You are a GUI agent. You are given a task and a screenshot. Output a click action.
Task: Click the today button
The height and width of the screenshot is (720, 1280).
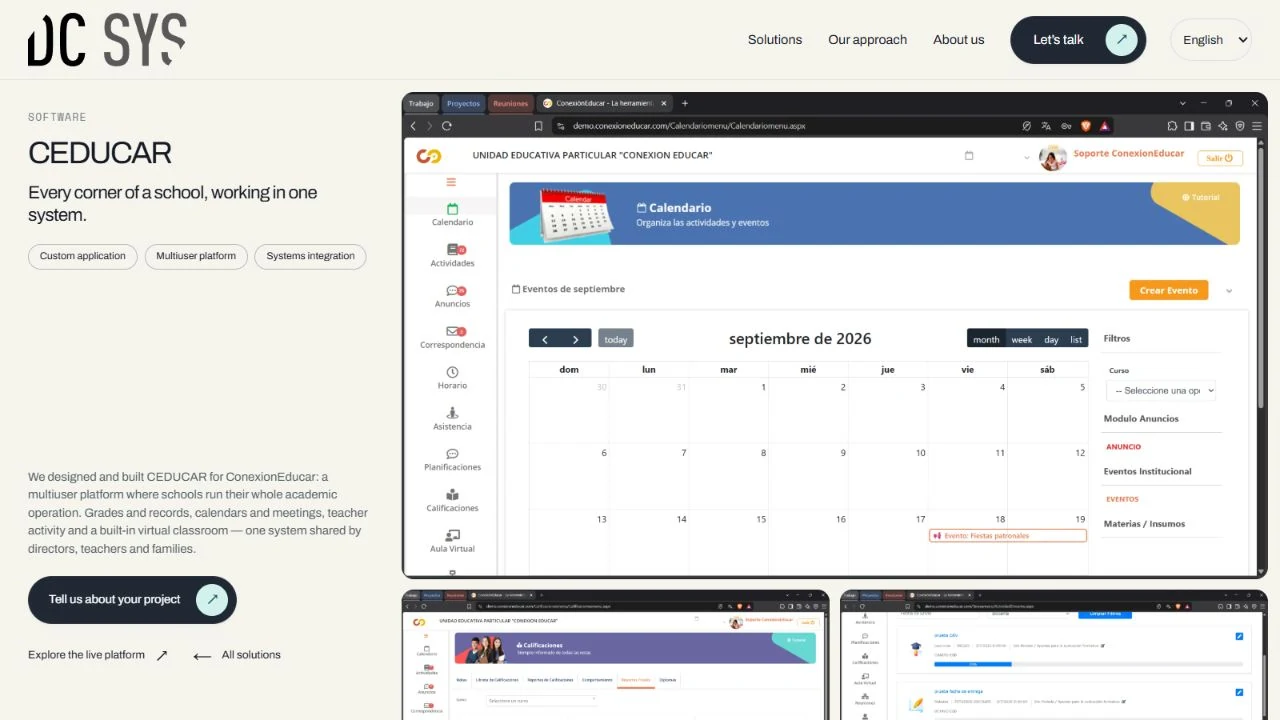(x=616, y=339)
